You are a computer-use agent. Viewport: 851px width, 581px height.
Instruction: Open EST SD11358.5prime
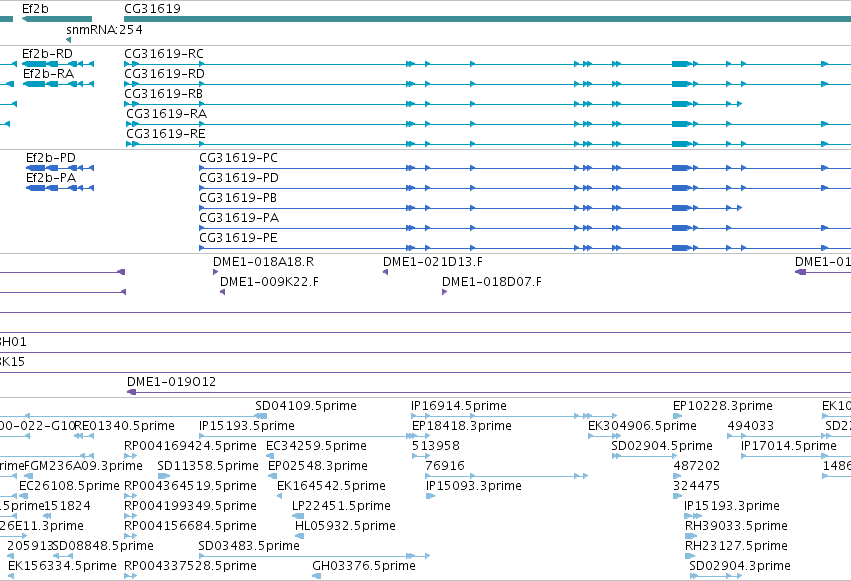[x=208, y=466]
